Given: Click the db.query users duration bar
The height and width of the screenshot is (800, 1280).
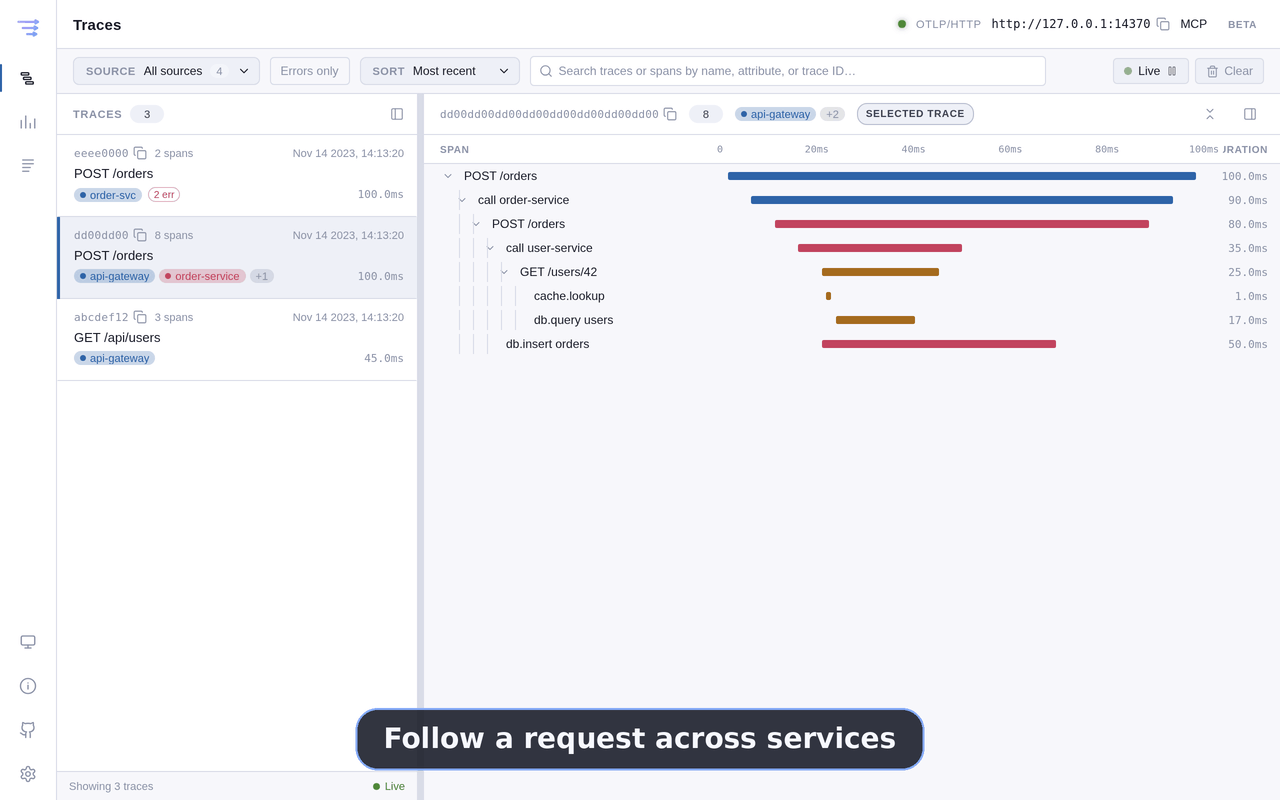Looking at the screenshot, I should (x=875, y=320).
